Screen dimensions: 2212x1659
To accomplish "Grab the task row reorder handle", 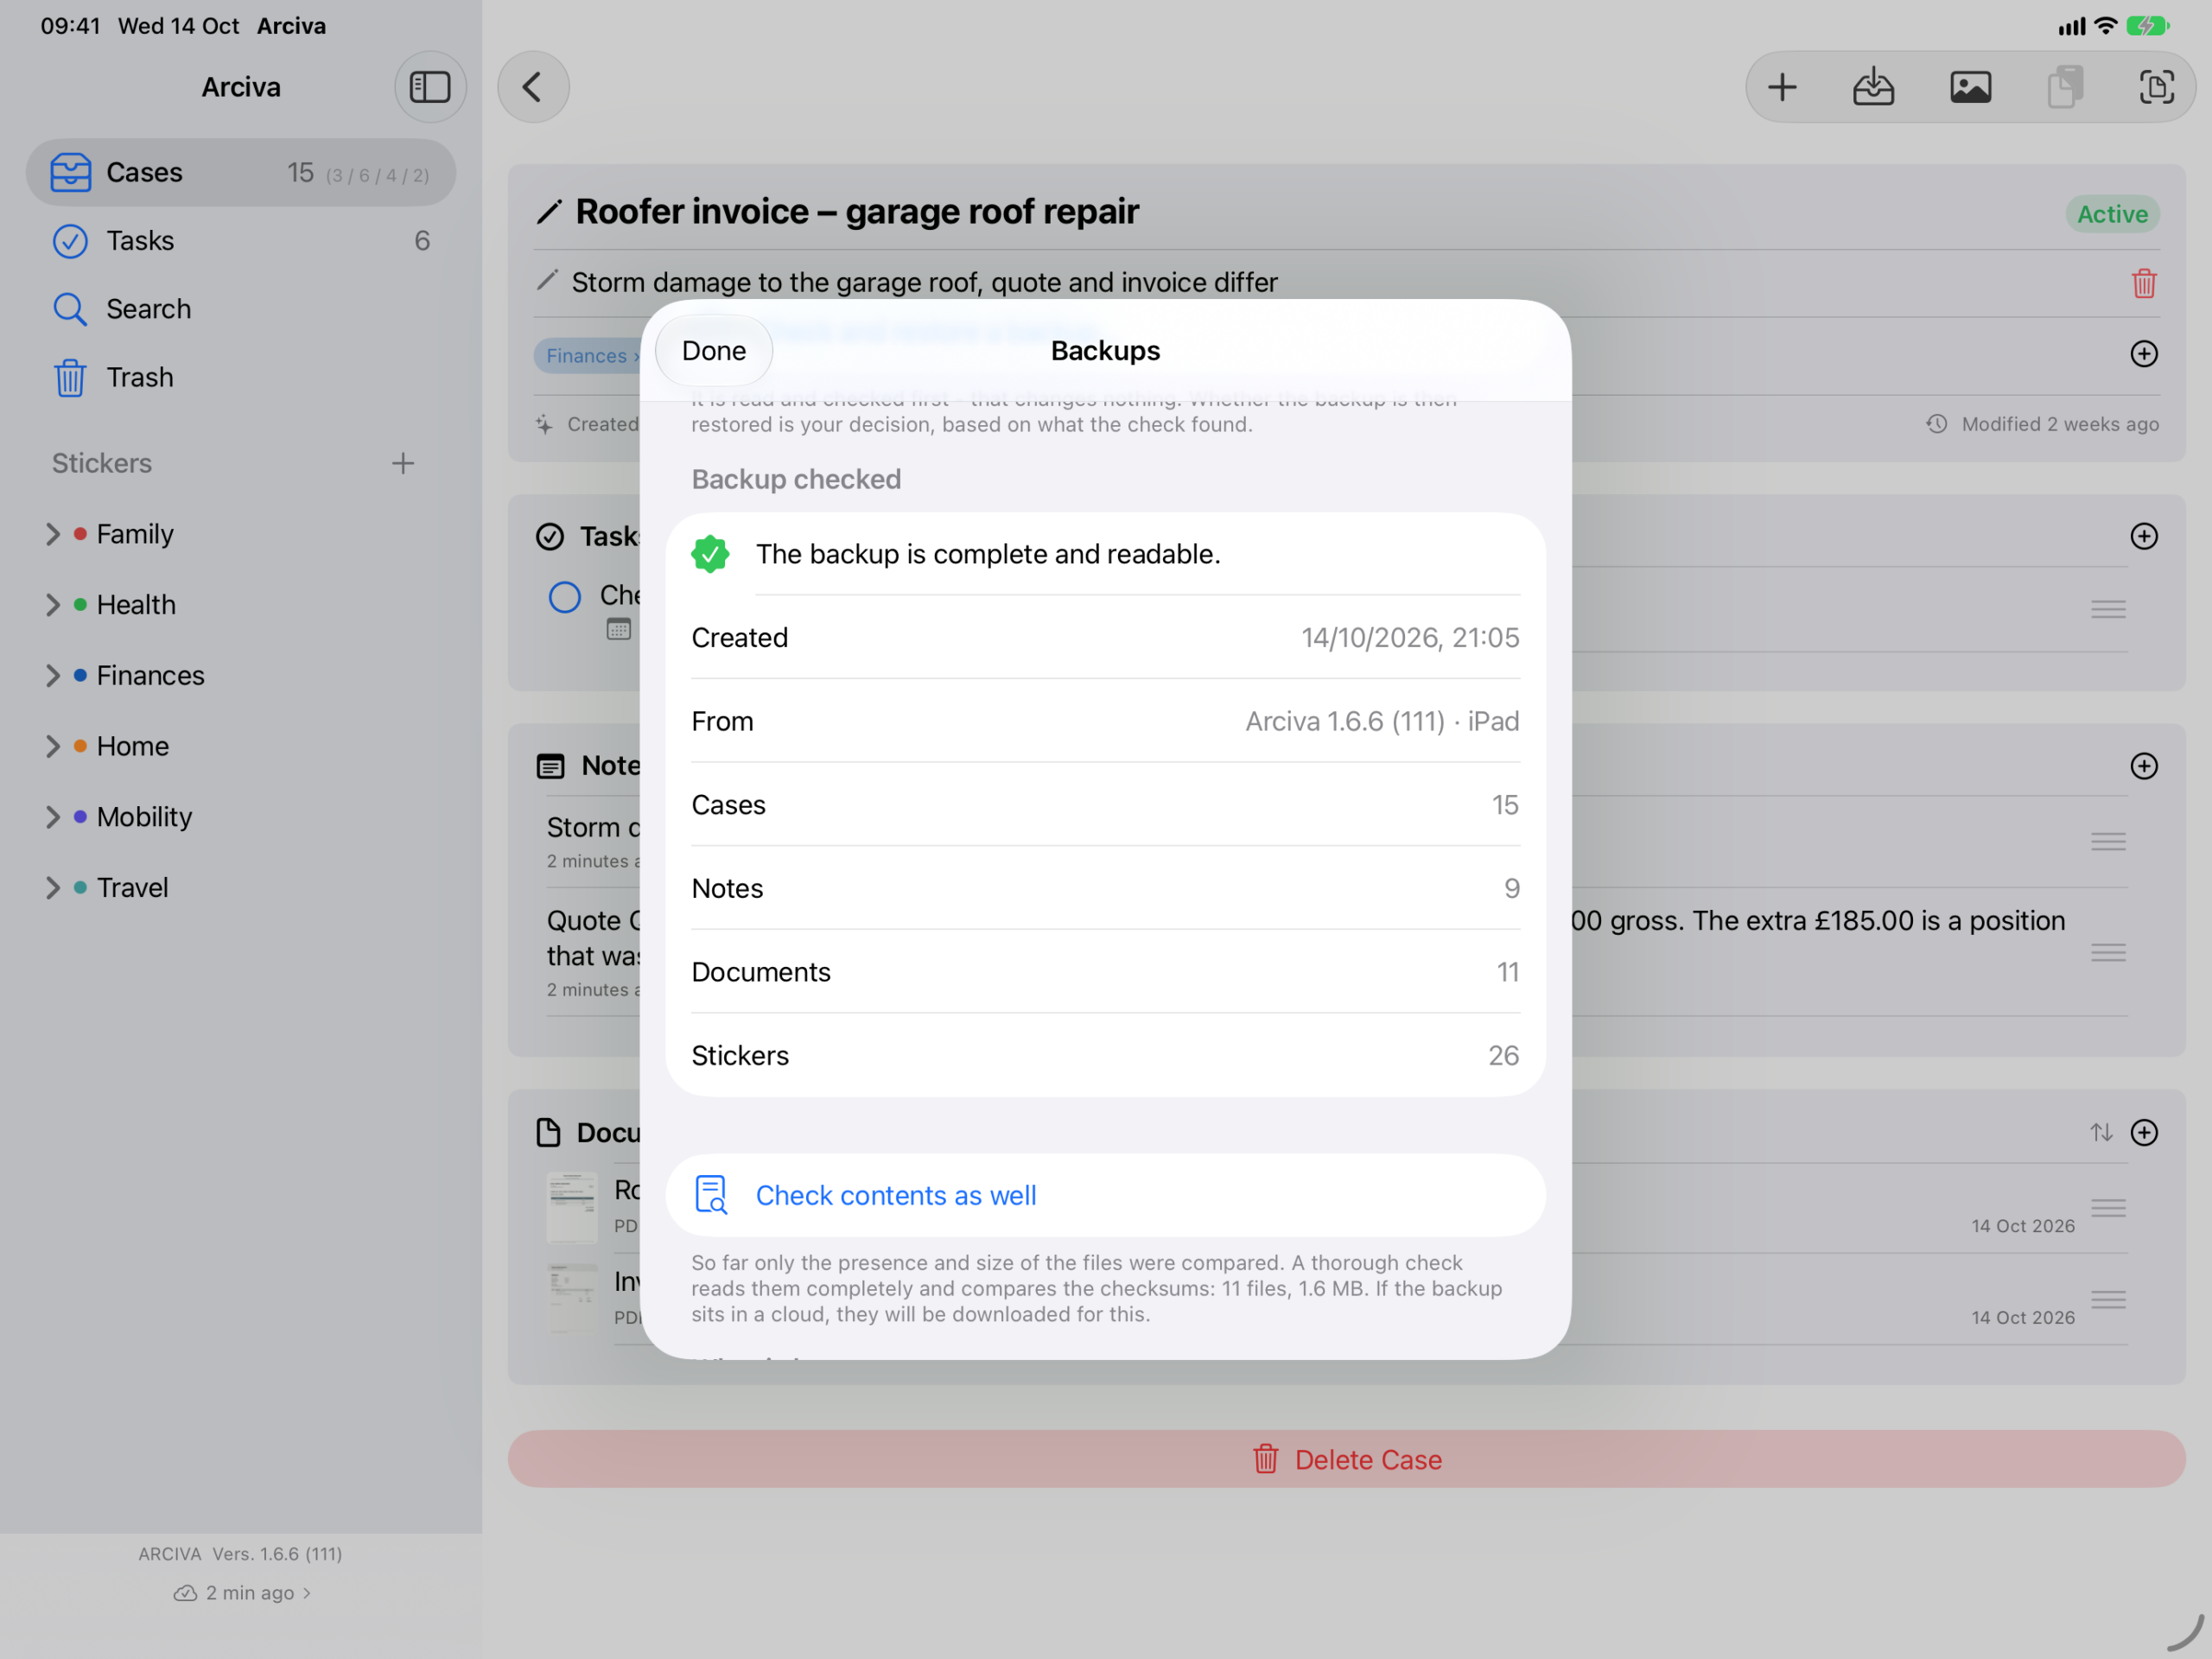I will [x=2108, y=609].
